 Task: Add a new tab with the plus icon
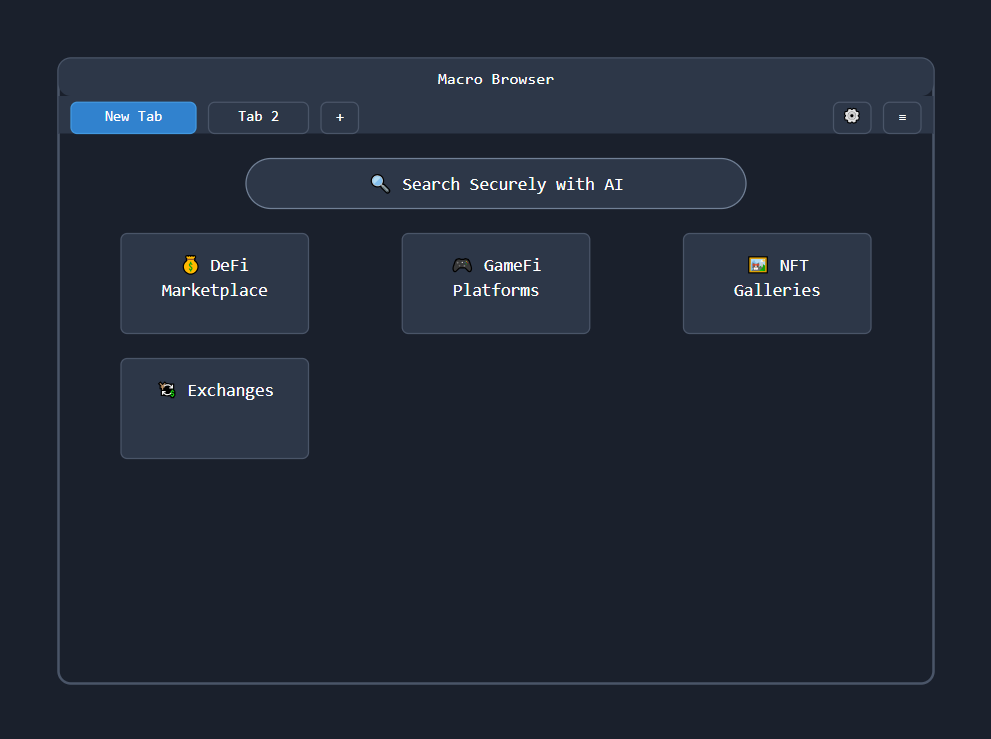[x=339, y=118]
